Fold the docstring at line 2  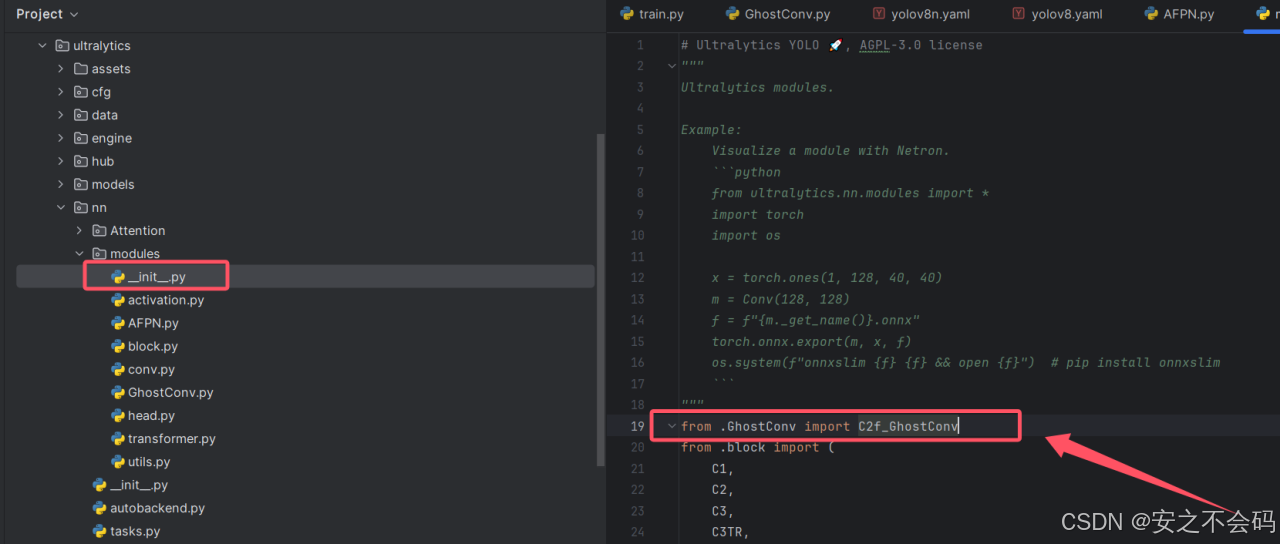[672, 66]
